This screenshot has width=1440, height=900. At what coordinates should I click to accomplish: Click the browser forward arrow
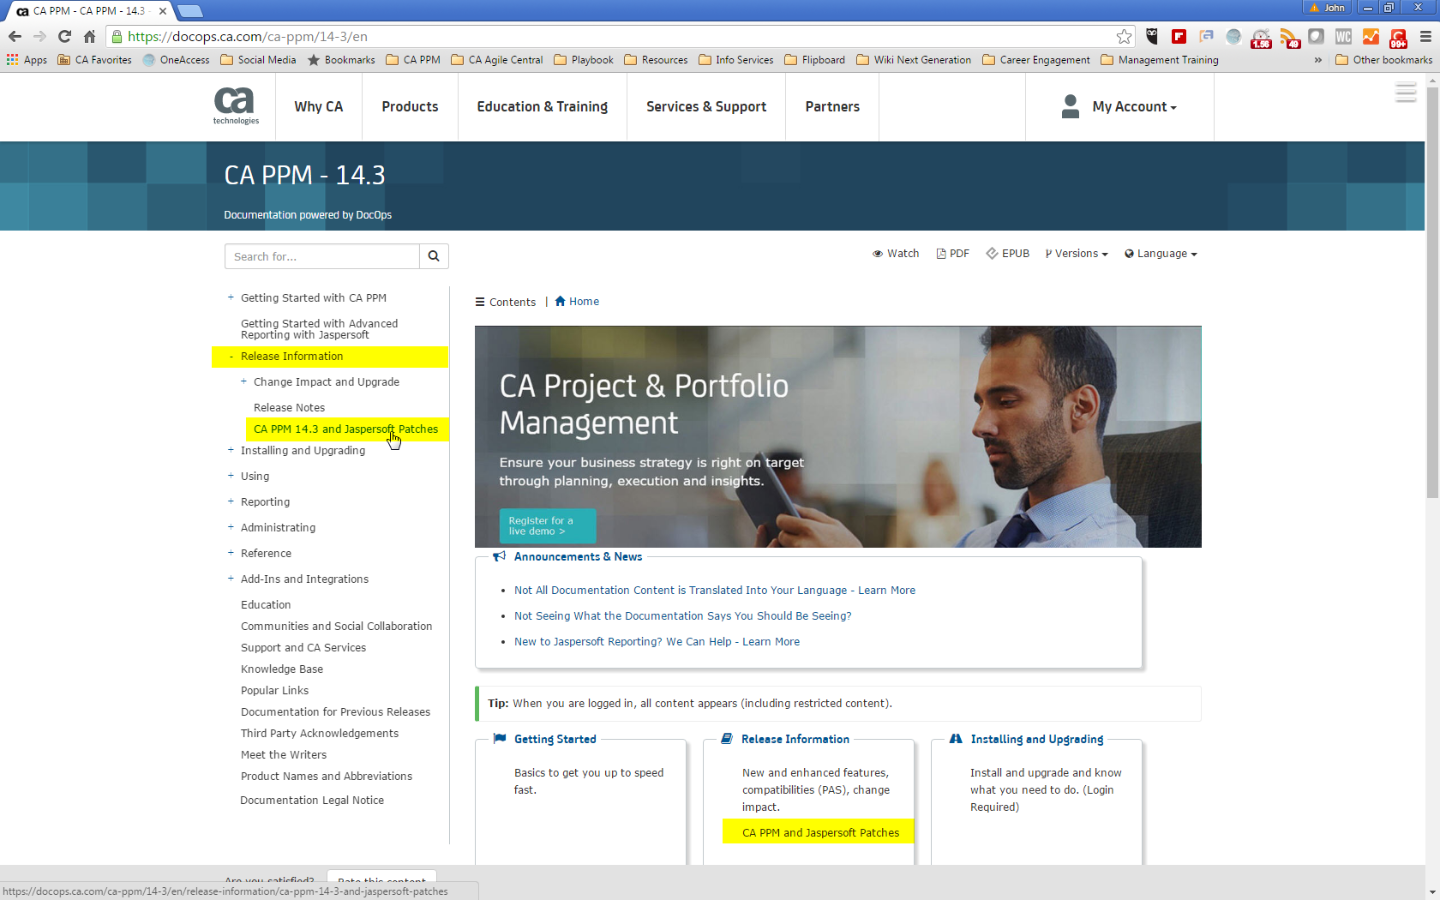pyautogui.click(x=40, y=36)
